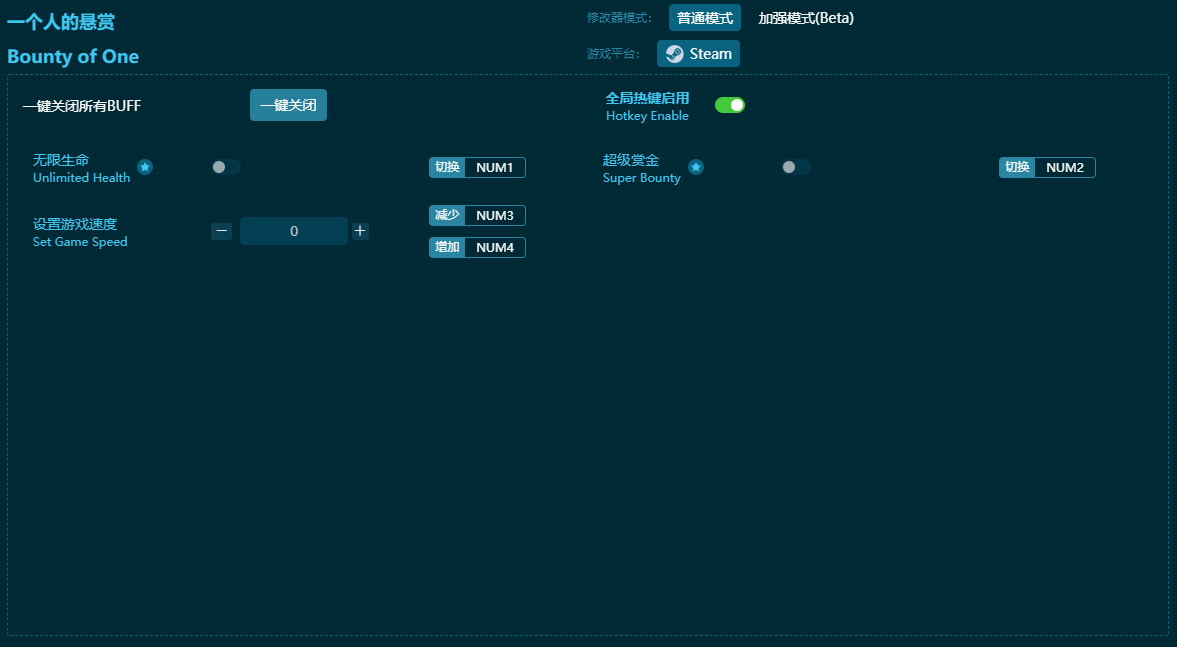Click the NUM1 hotkey for Unlimited Health

point(494,168)
